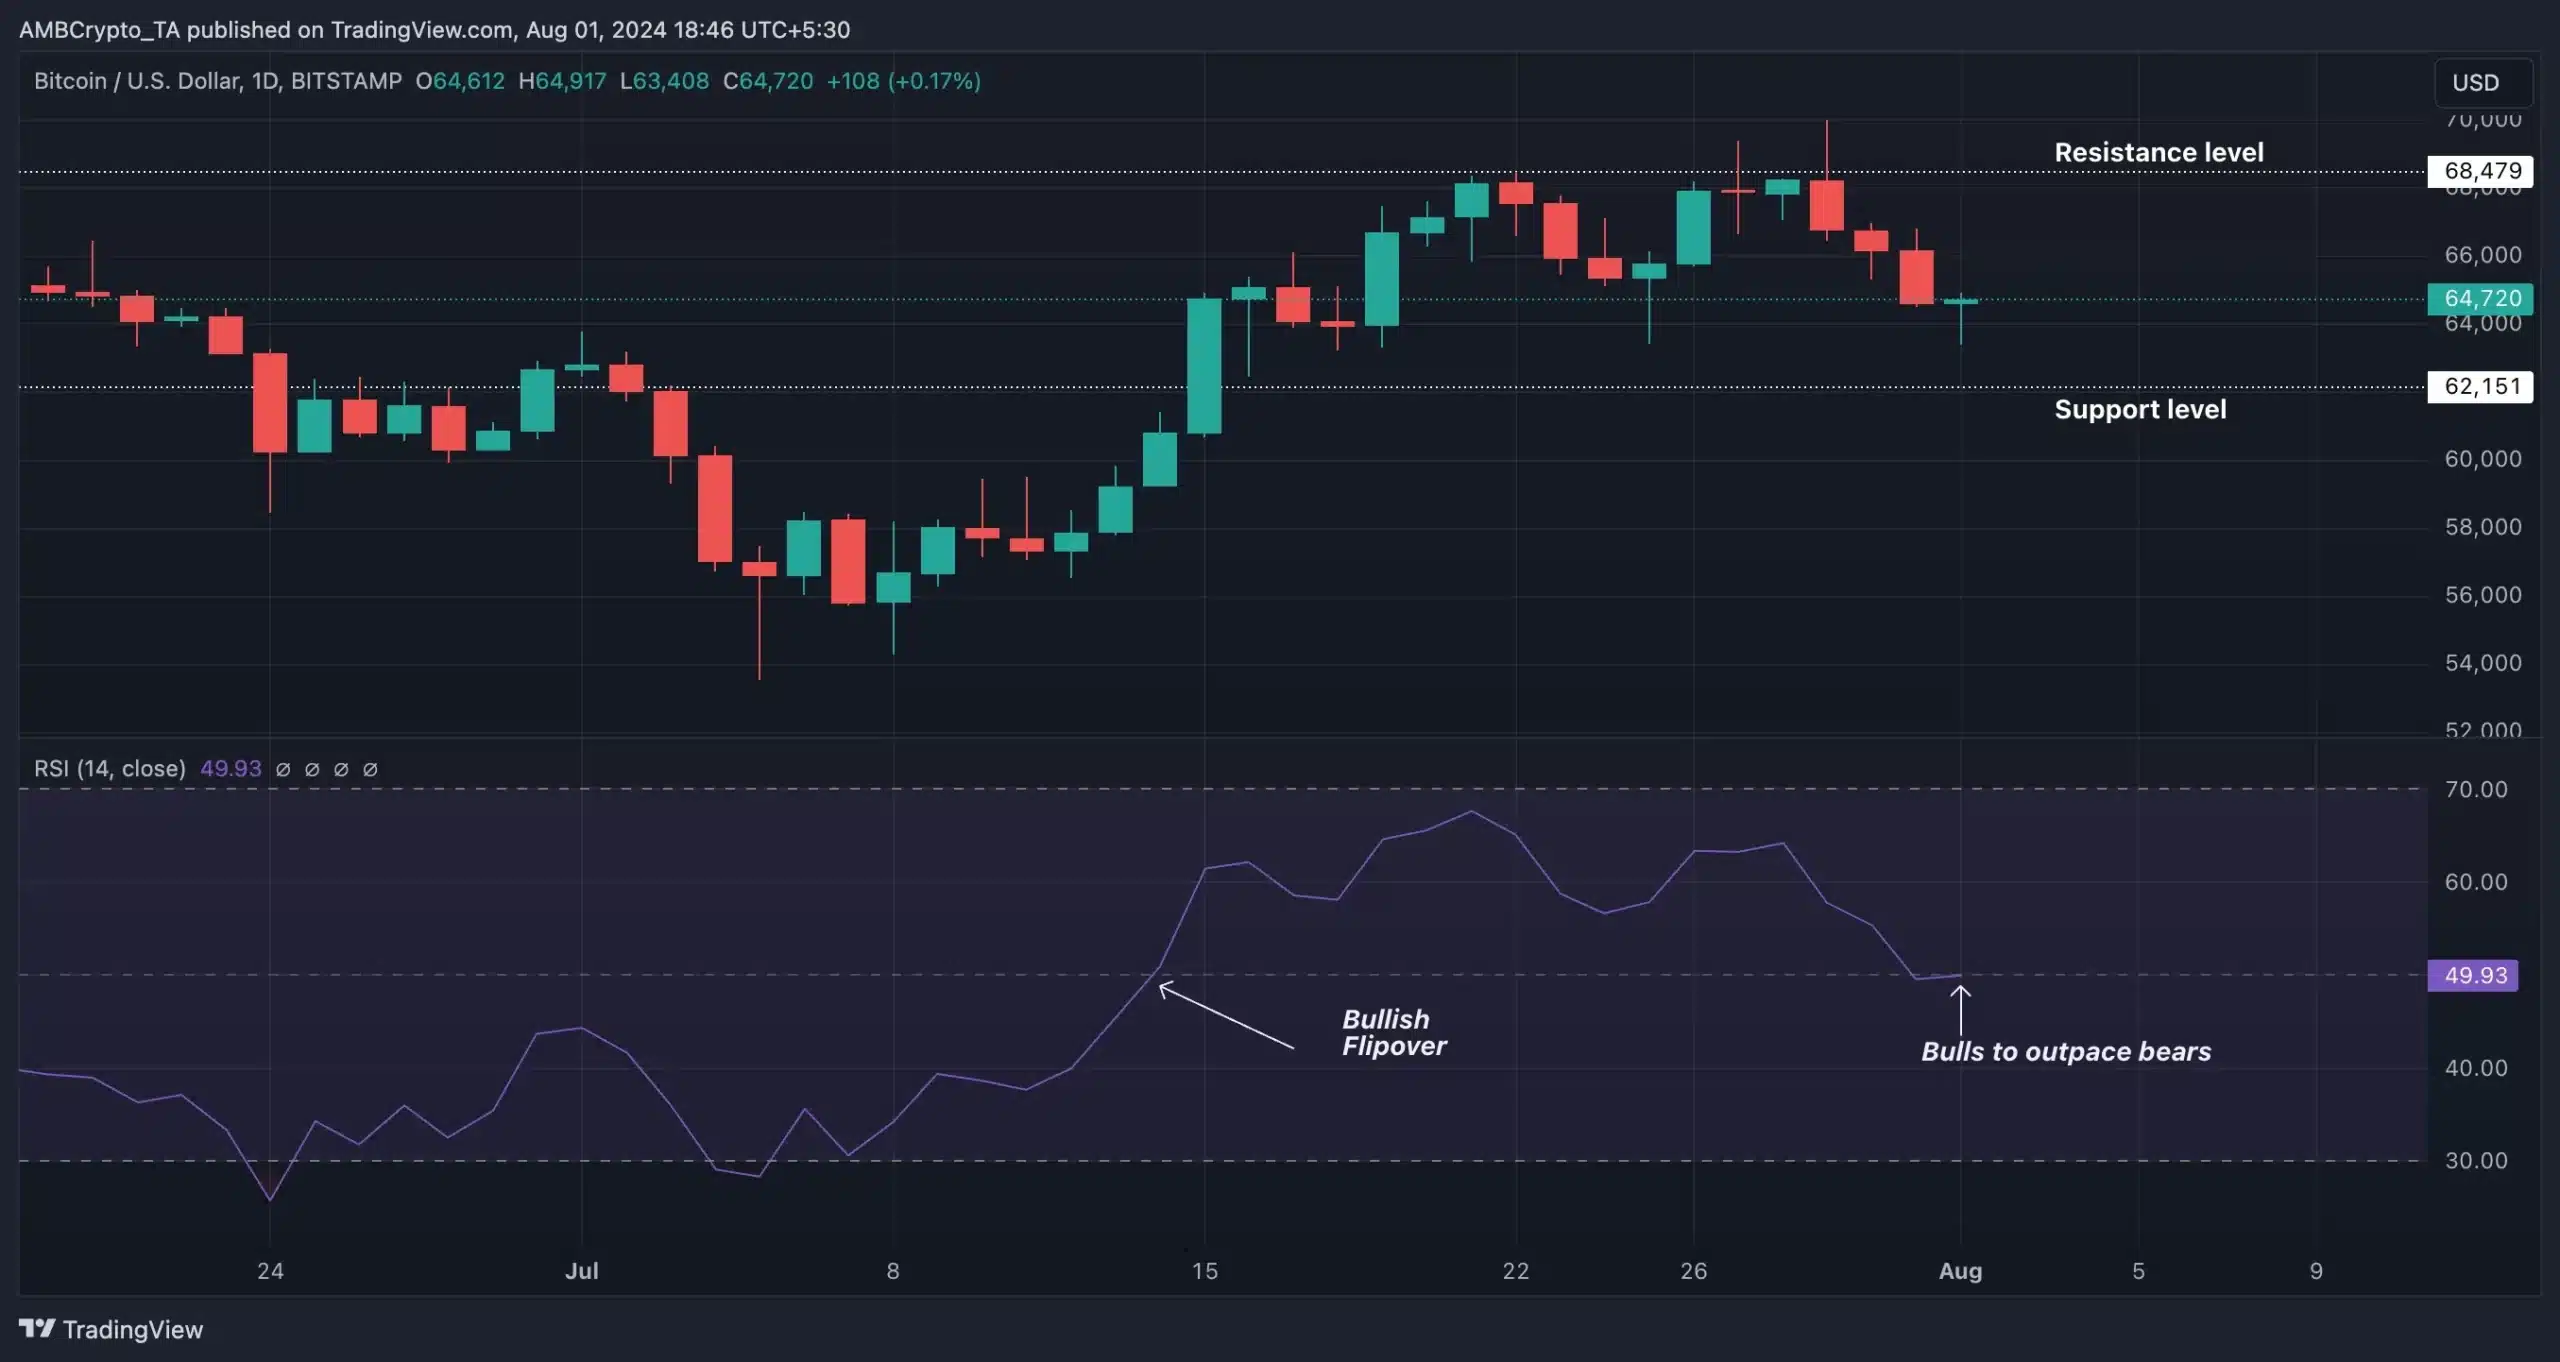Click the purple 49.93 RSI axis tag
Screen dimensions: 2560x1362
2473,975
